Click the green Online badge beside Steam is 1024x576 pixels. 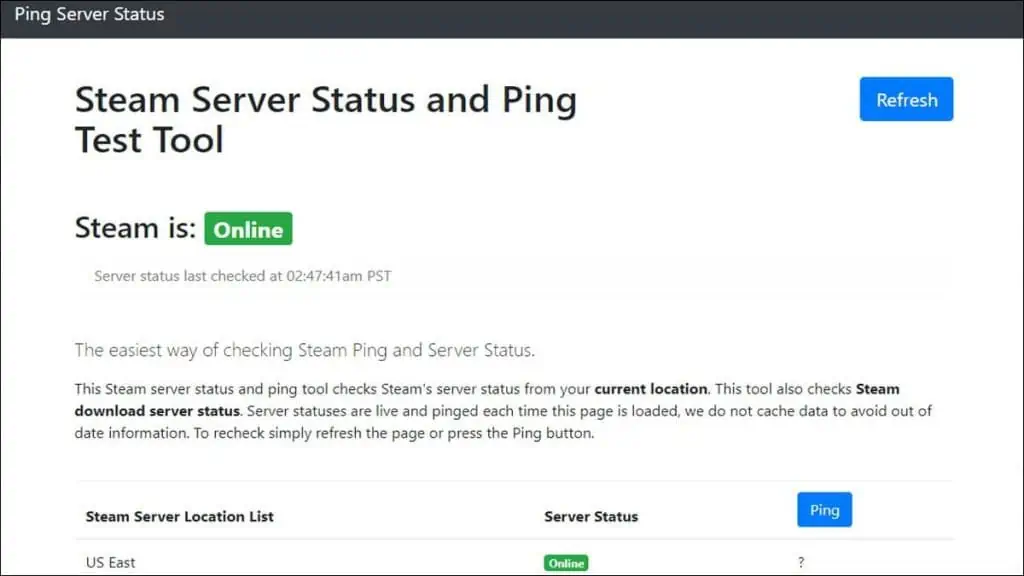pos(248,229)
